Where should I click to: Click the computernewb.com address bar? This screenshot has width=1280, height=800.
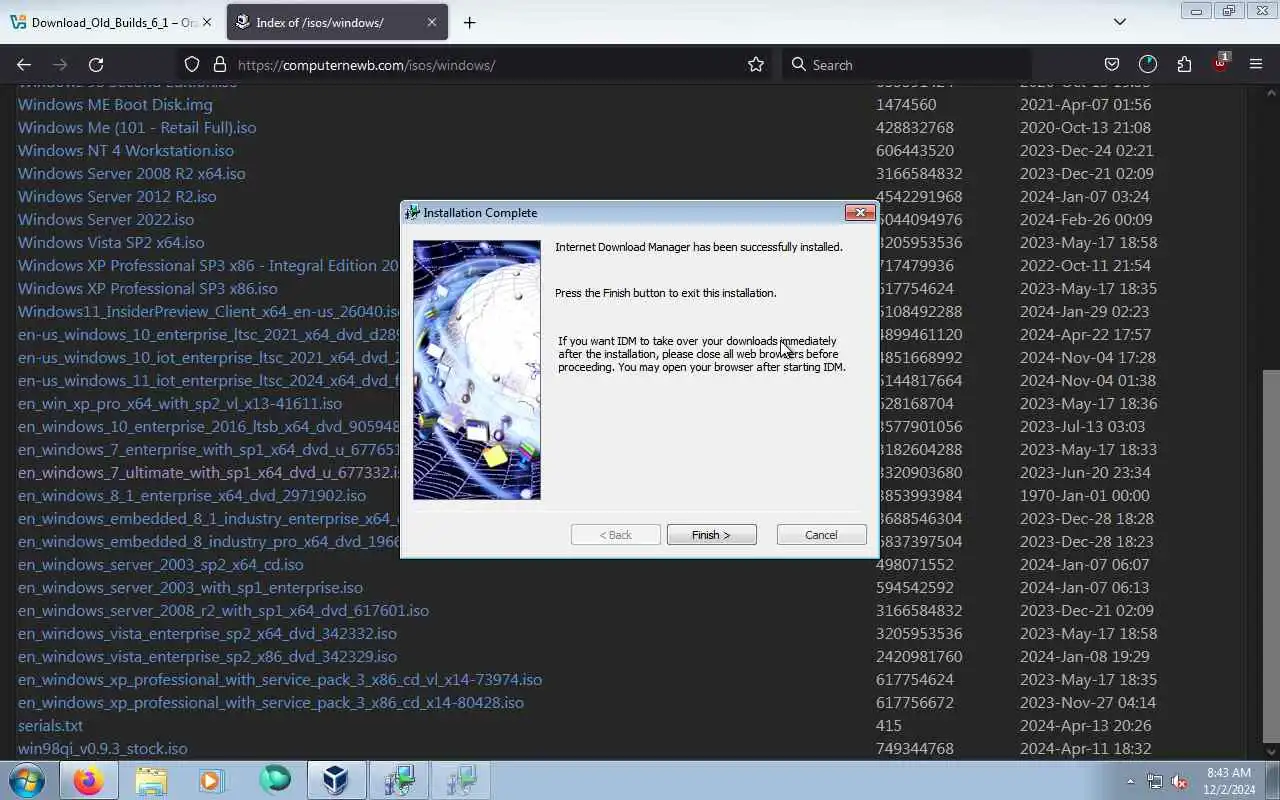point(476,64)
